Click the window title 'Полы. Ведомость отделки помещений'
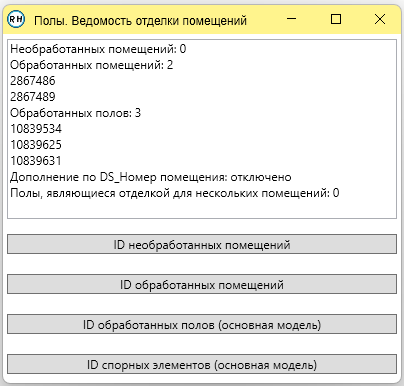The height and width of the screenshot is (386, 404). 140,21
